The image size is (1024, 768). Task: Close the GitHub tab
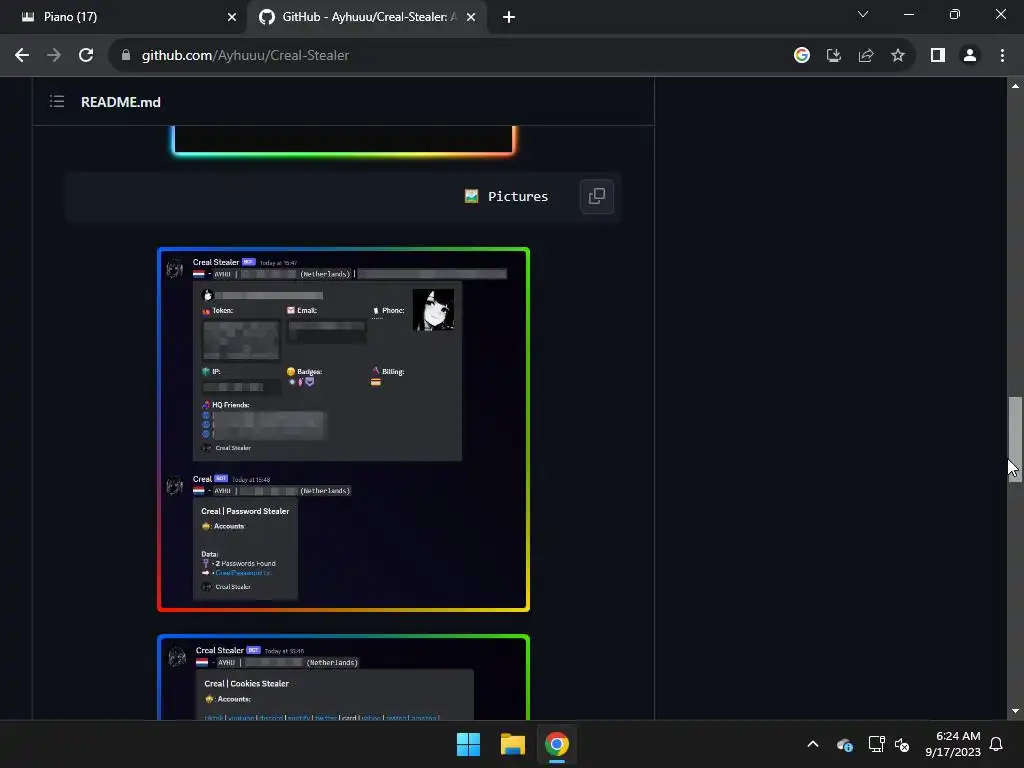(x=471, y=17)
